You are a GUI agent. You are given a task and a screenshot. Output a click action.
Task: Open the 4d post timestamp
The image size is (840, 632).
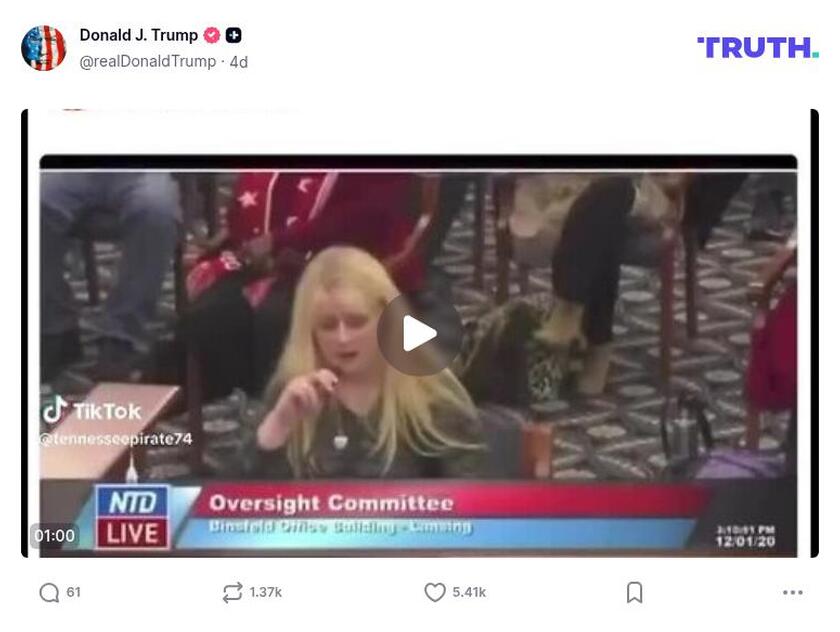[x=239, y=62]
